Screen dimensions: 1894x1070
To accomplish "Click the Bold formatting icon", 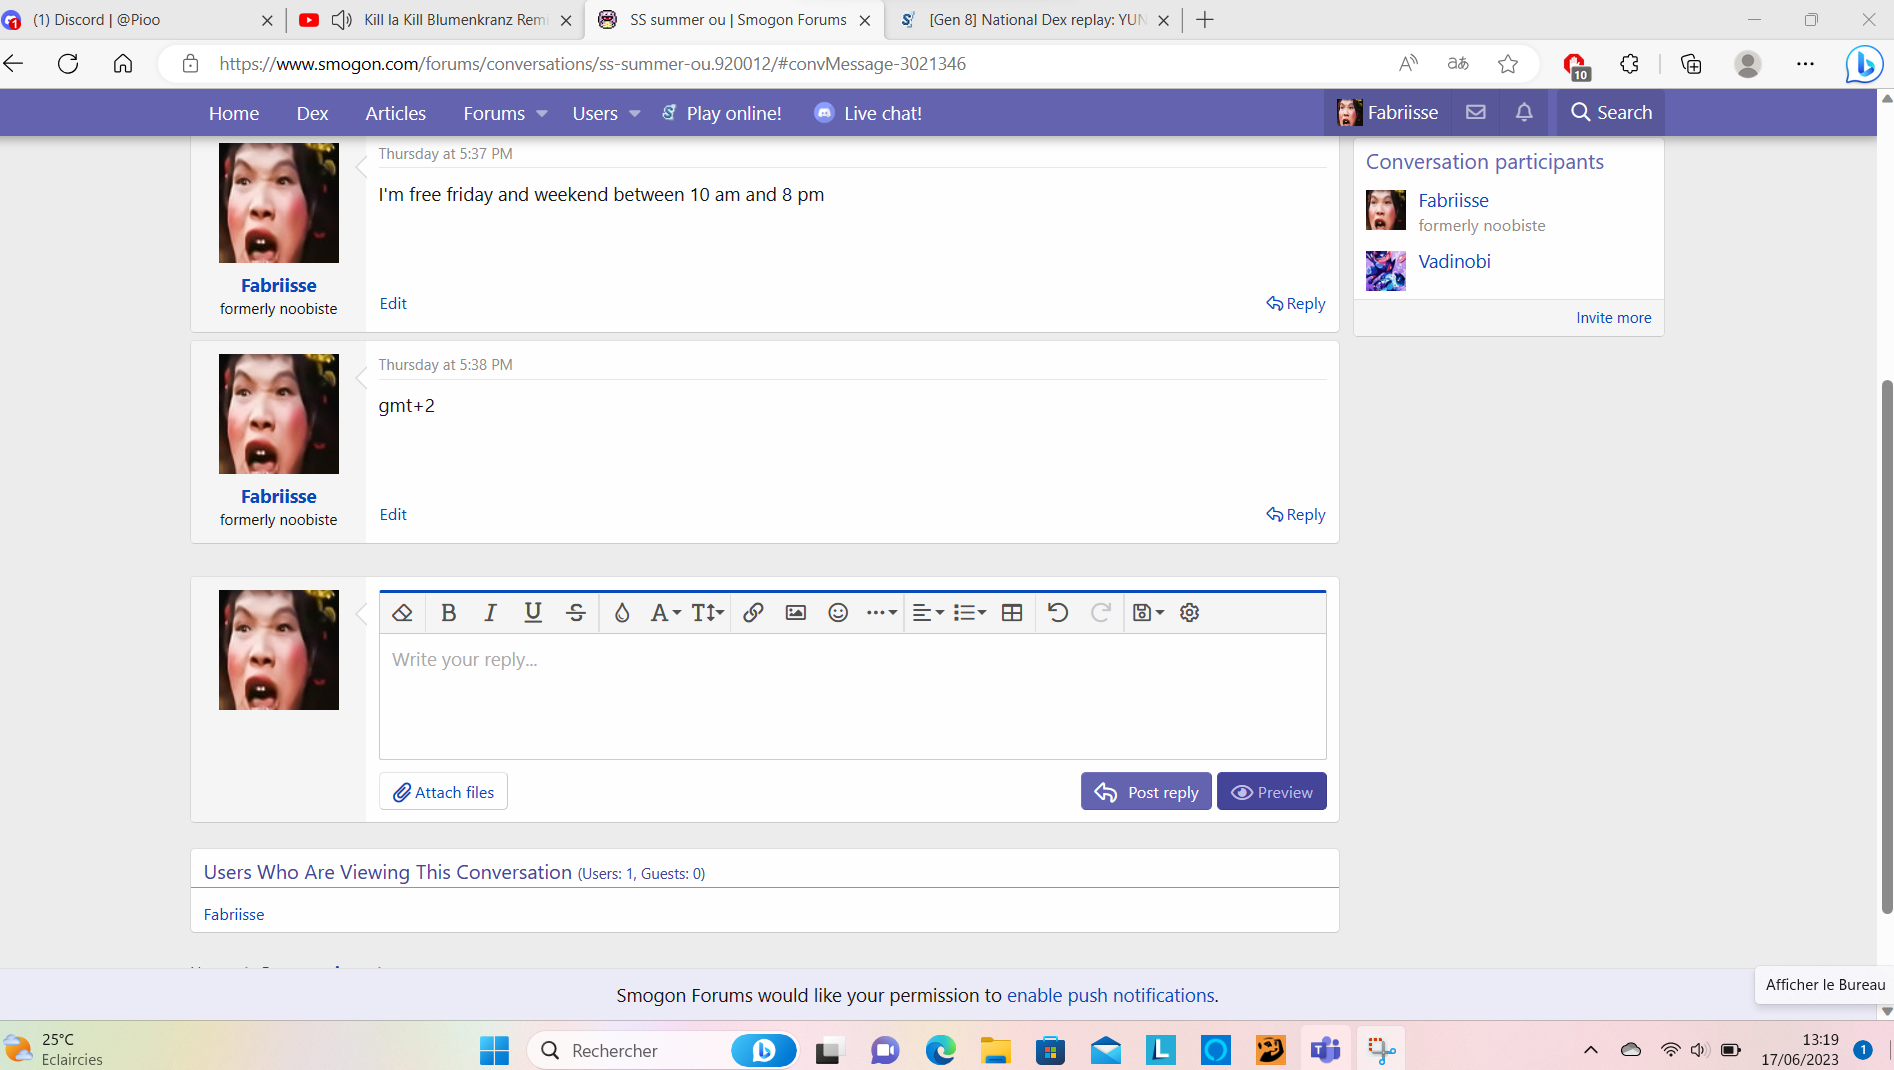I will click(x=449, y=613).
